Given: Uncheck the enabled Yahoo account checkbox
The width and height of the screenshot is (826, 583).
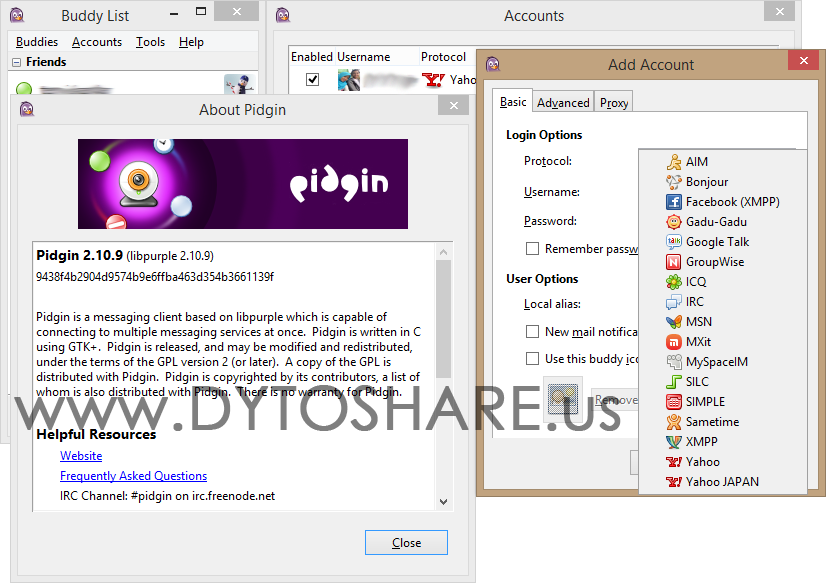Looking at the screenshot, I should [x=312, y=80].
